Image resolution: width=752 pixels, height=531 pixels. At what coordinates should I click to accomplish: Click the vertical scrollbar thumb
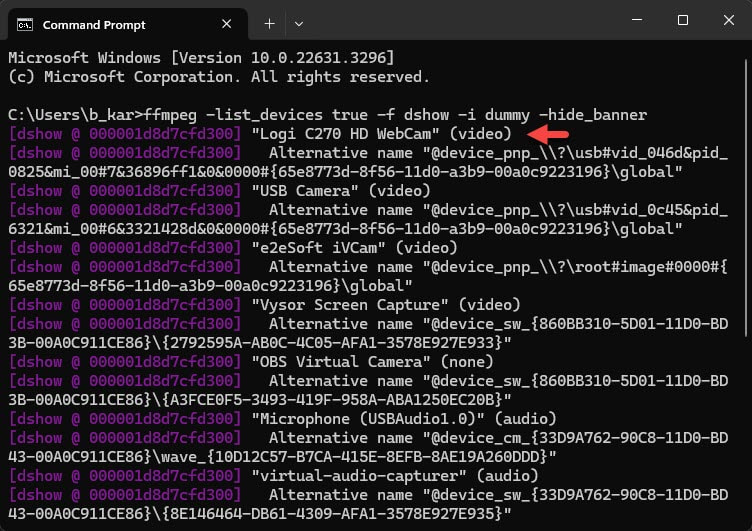pos(746,198)
